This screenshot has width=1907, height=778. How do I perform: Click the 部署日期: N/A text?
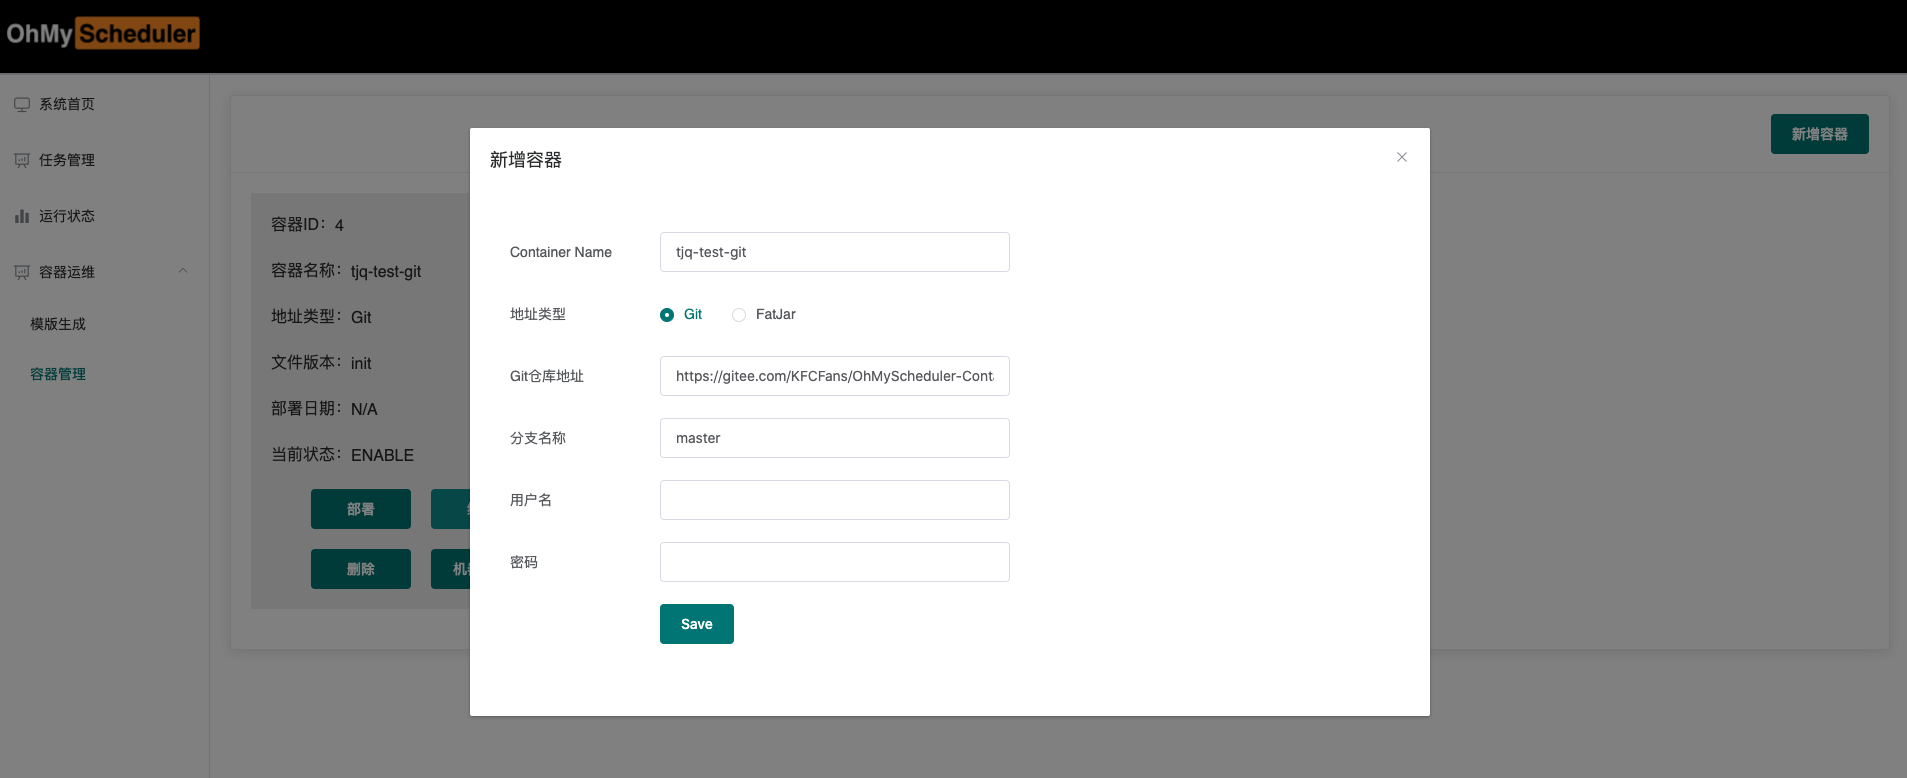pos(324,409)
